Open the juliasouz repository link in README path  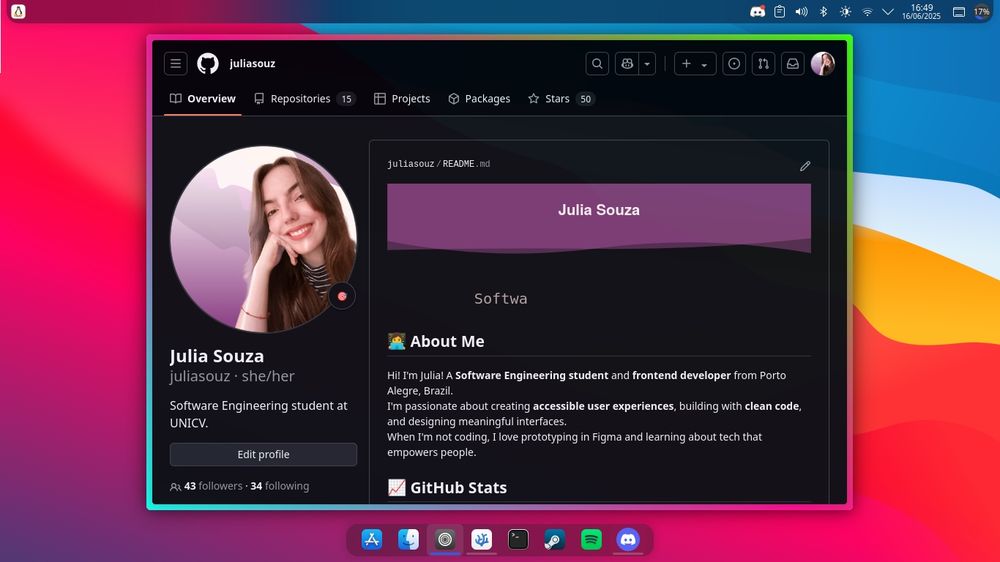coord(411,164)
